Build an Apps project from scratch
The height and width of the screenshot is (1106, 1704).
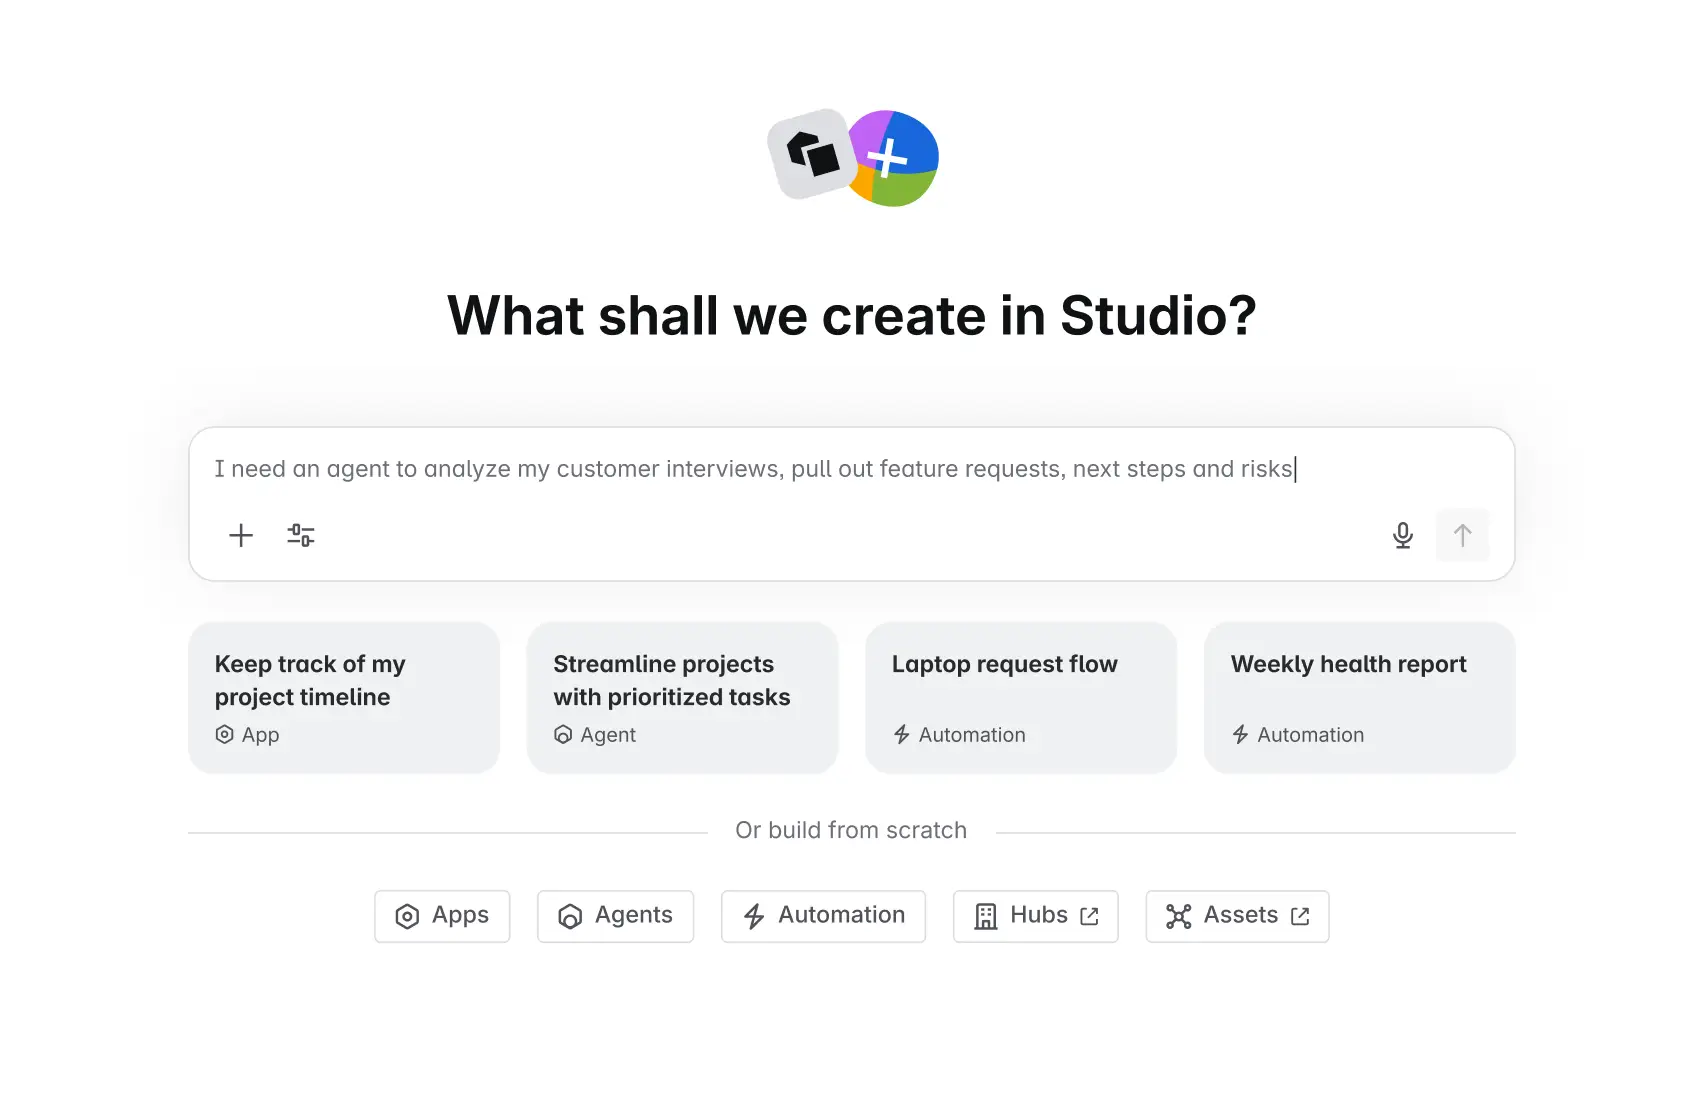(x=442, y=916)
